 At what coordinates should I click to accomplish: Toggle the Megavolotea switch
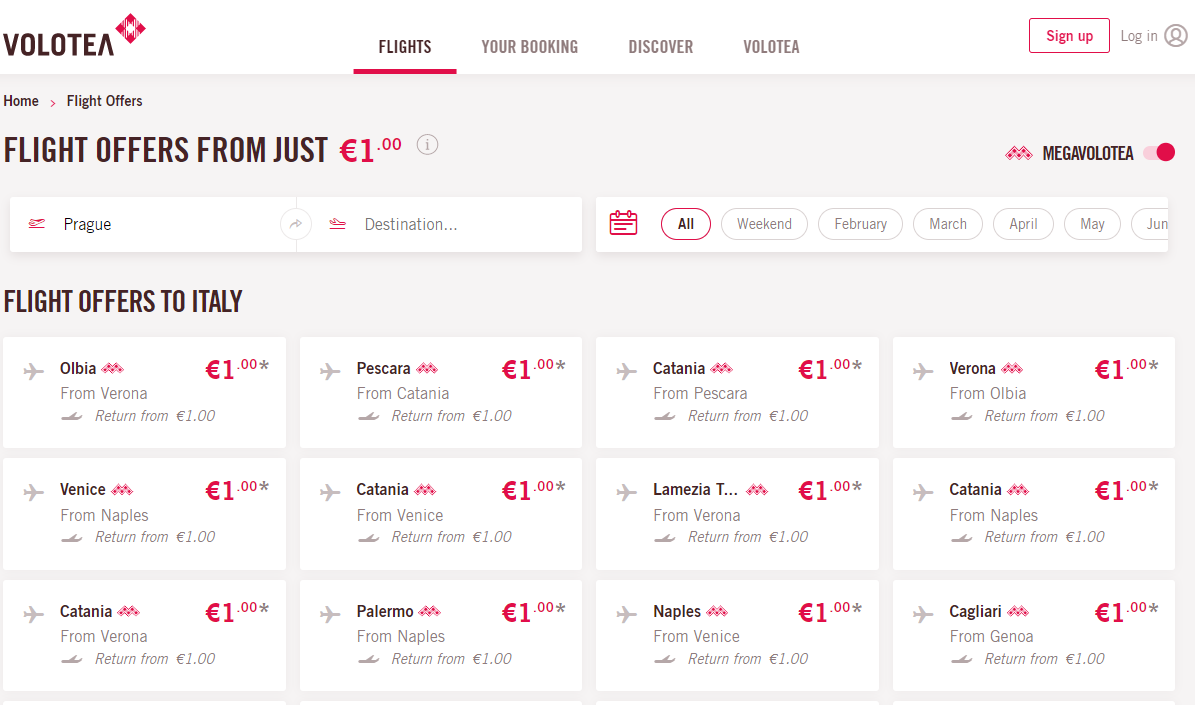click(x=1160, y=152)
